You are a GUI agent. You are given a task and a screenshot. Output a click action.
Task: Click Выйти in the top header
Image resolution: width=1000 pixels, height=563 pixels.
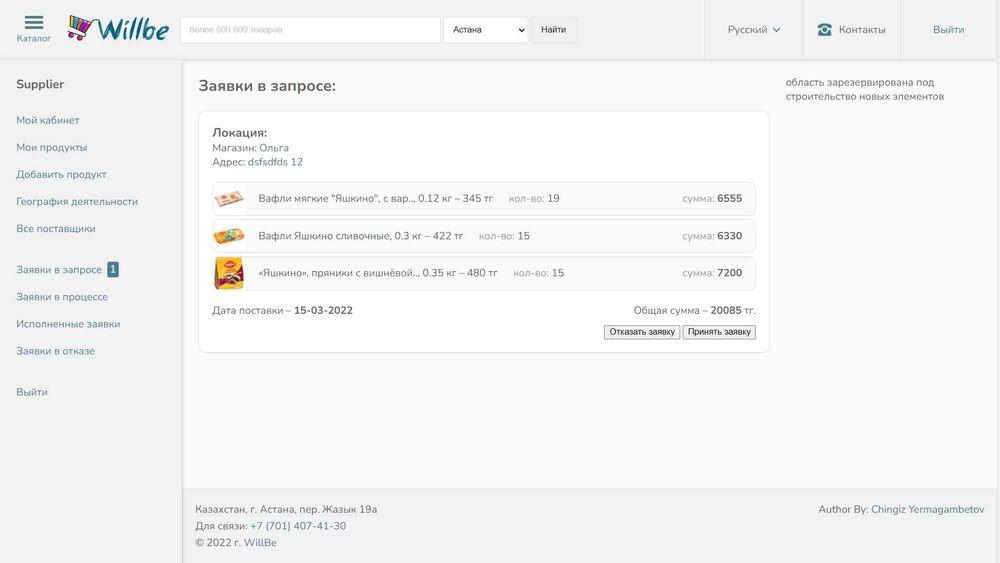click(948, 29)
